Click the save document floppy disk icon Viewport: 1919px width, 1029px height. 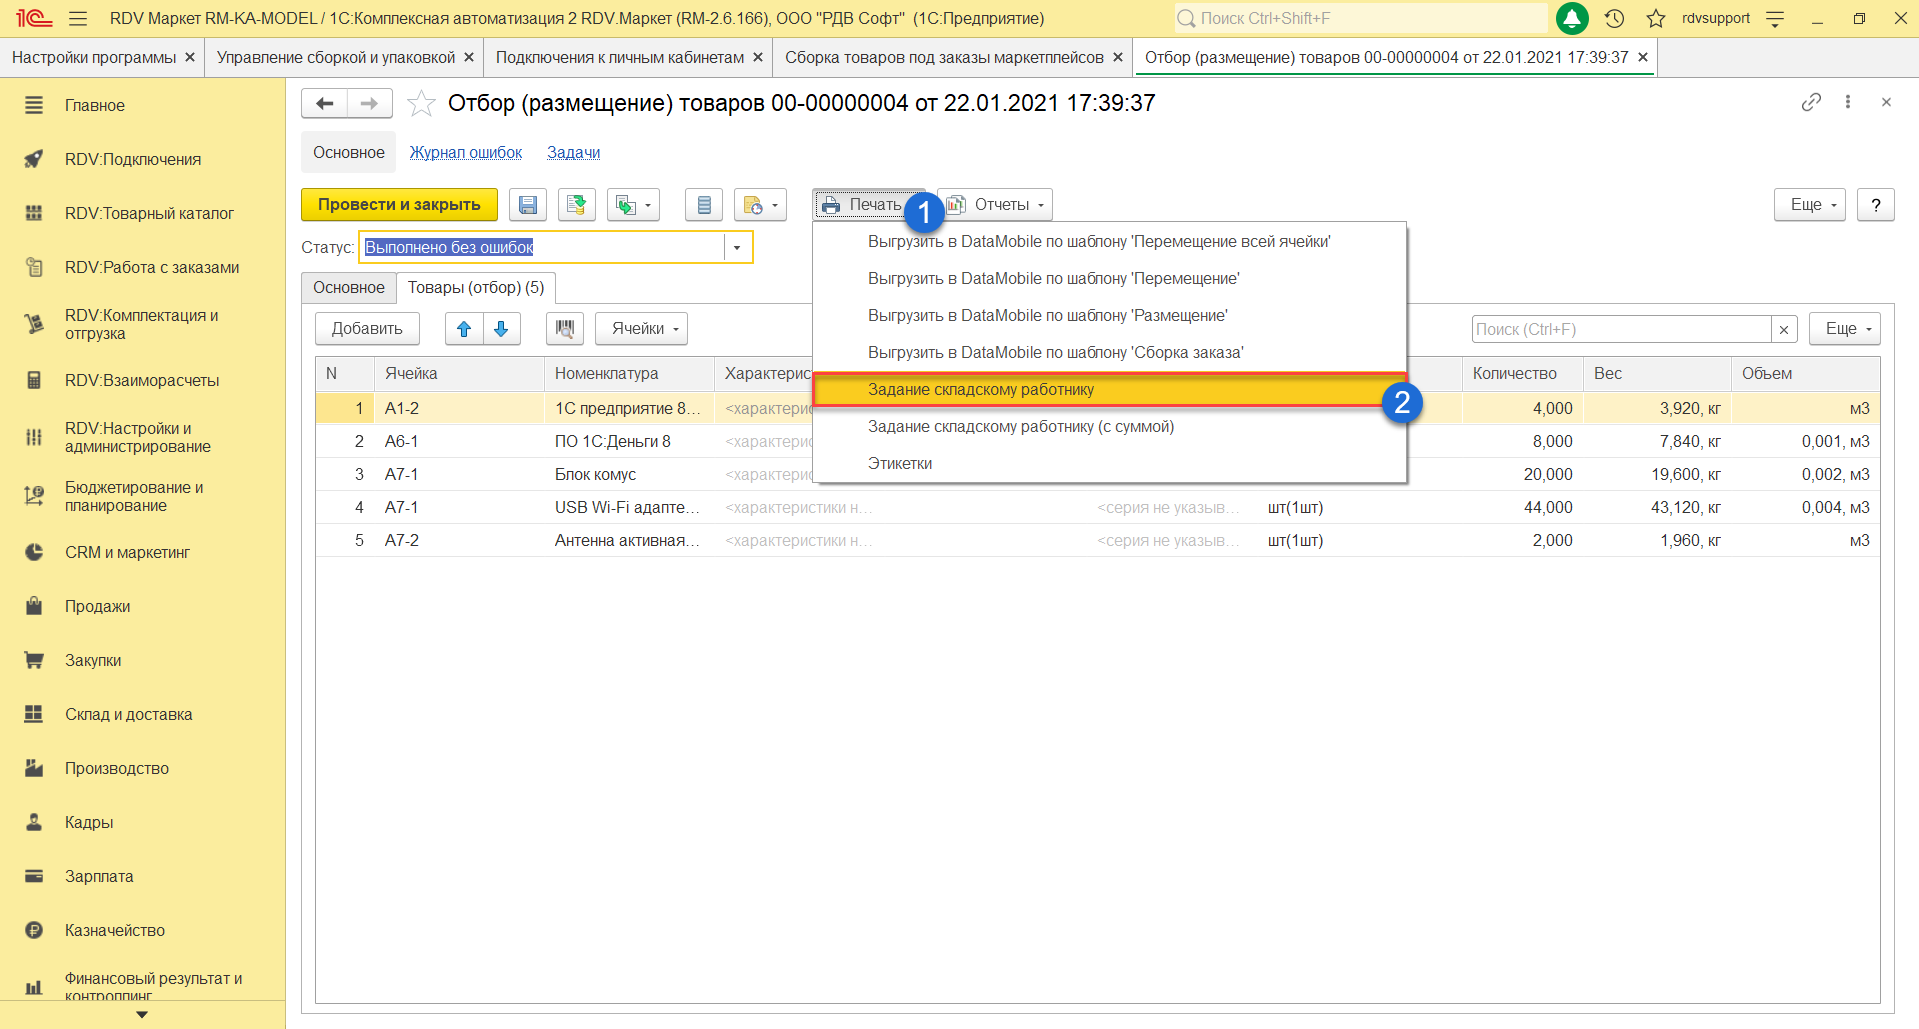click(527, 205)
